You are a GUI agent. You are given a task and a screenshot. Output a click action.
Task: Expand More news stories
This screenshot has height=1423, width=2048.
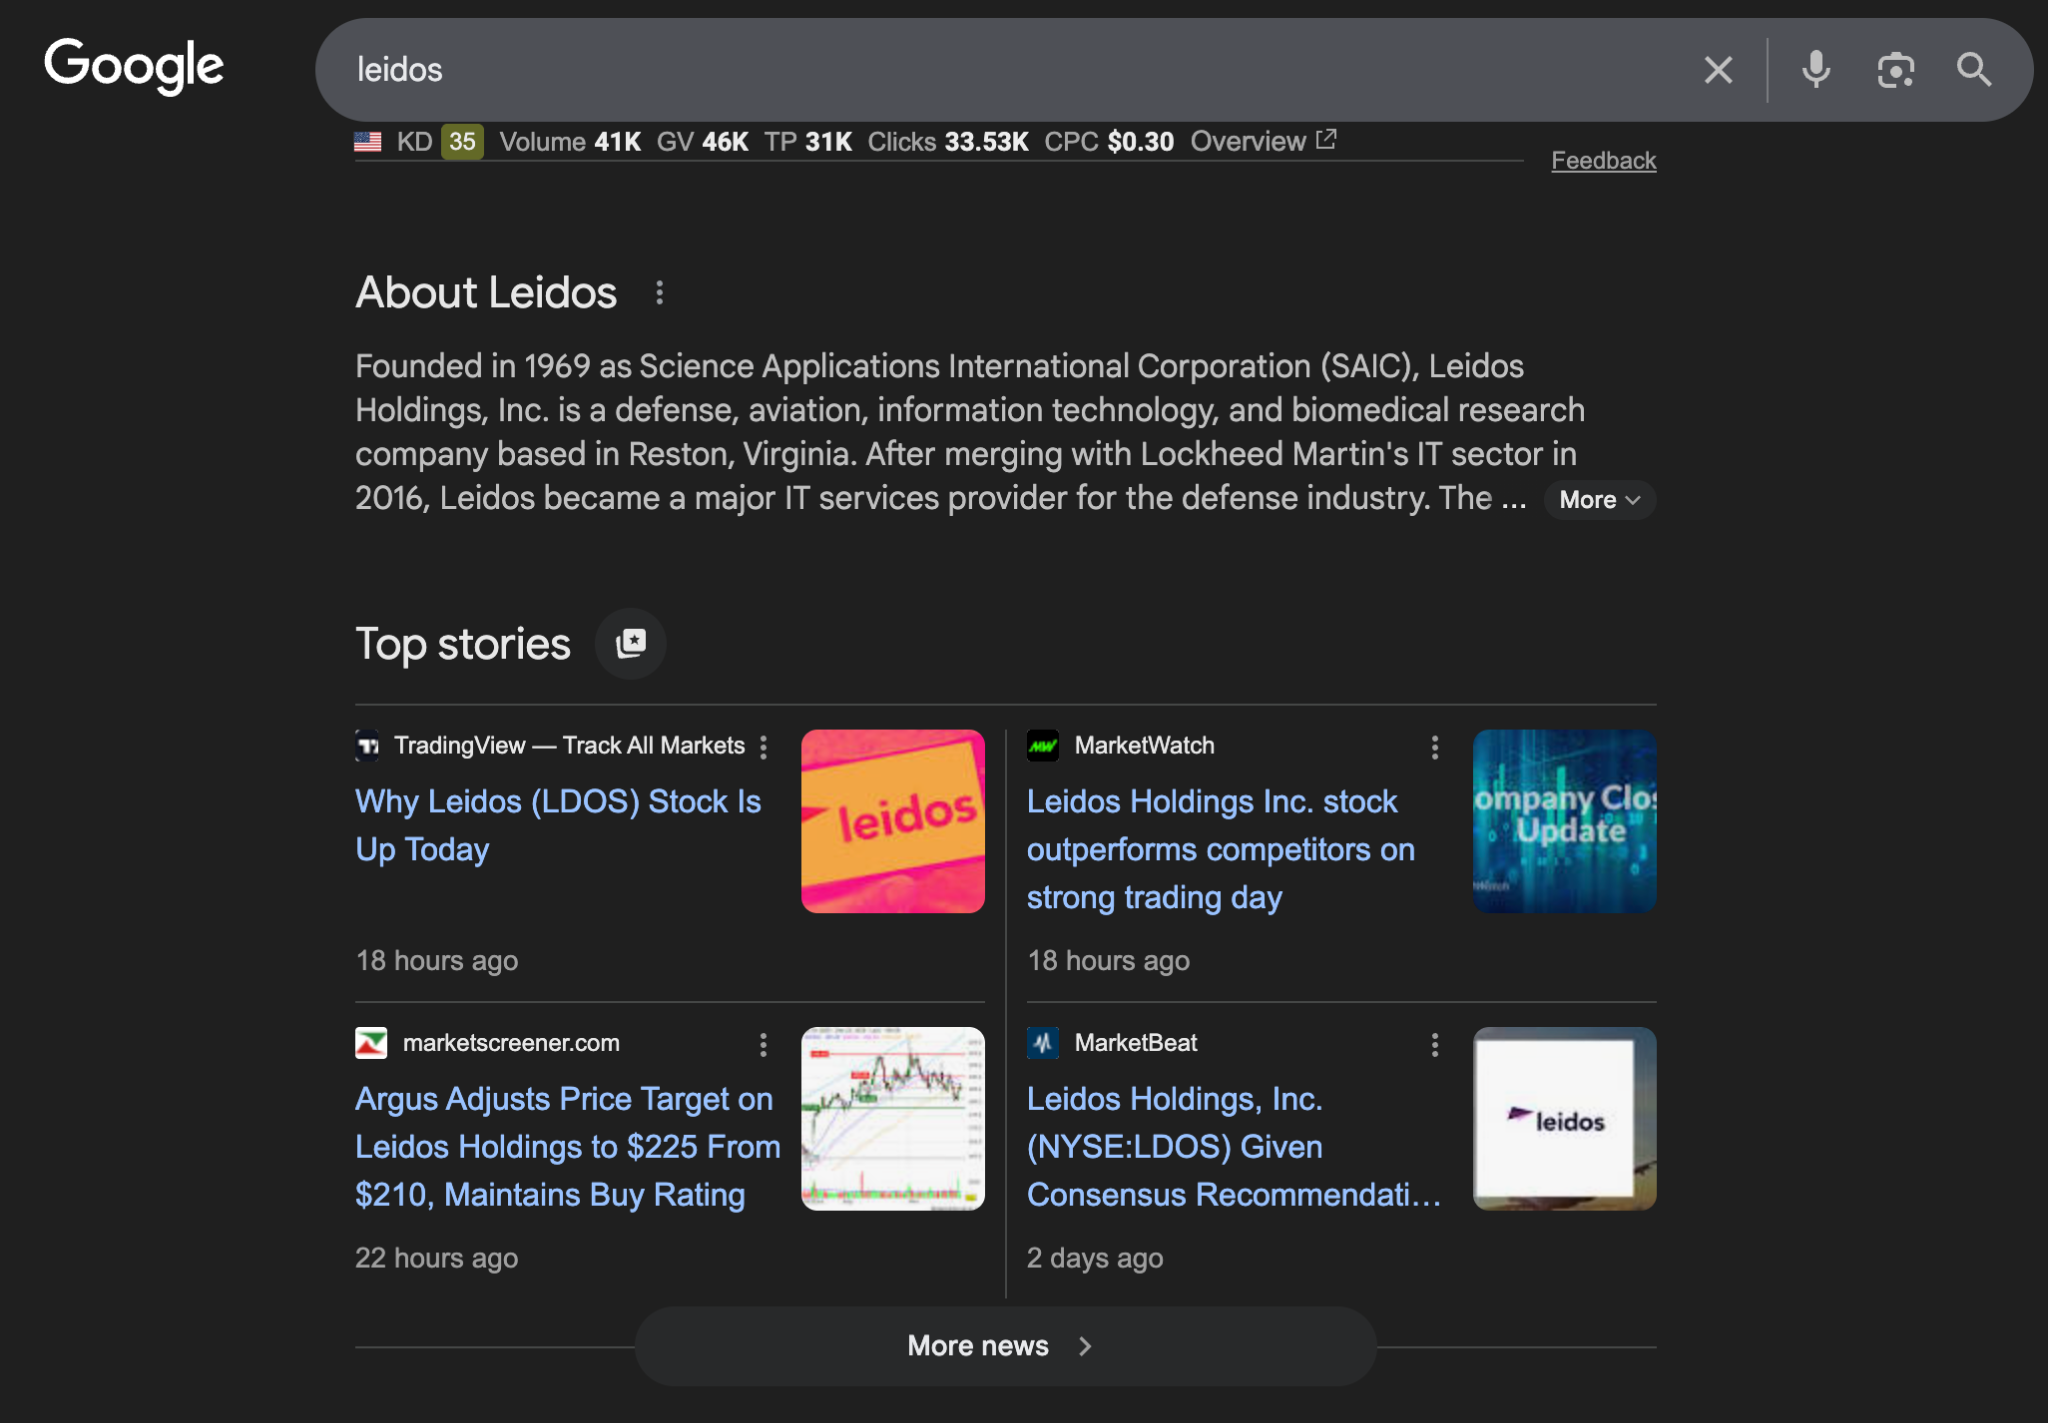tap(1004, 1346)
